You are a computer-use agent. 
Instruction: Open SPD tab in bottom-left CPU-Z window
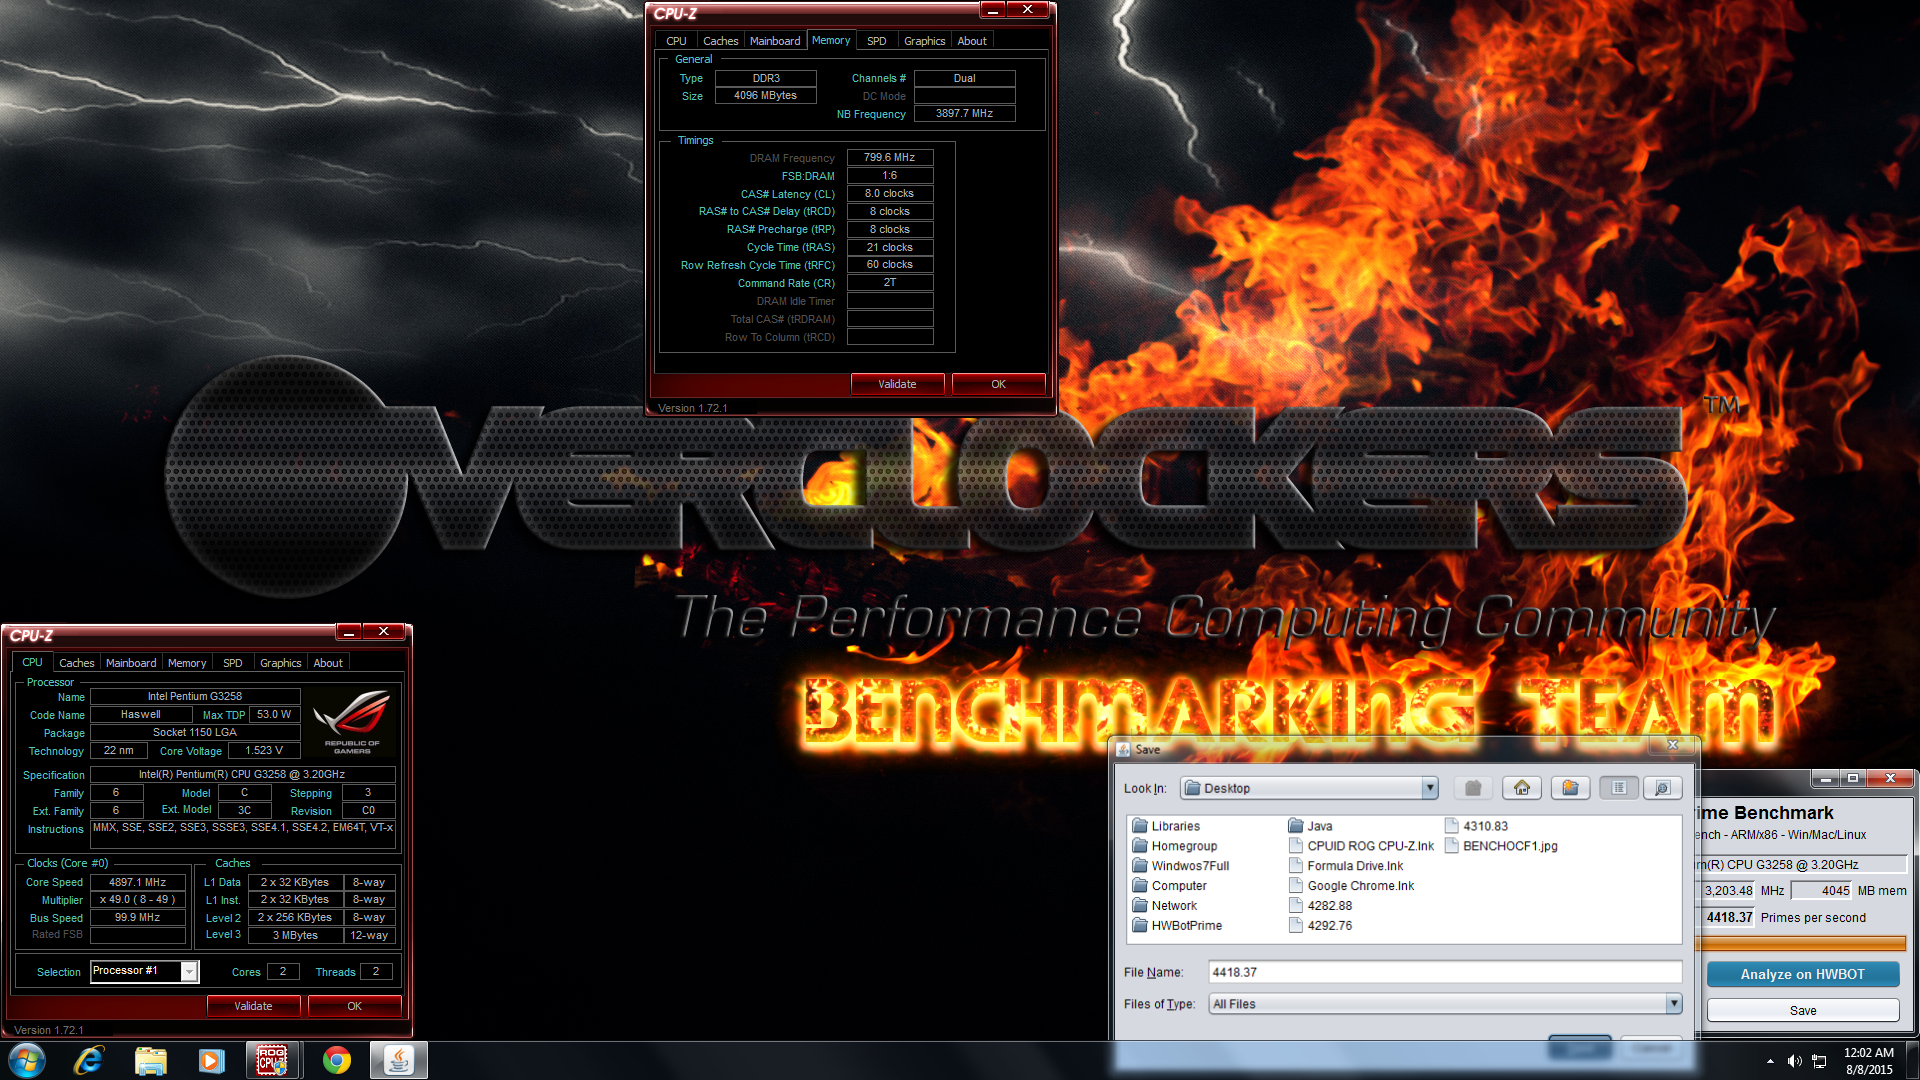[x=233, y=663]
